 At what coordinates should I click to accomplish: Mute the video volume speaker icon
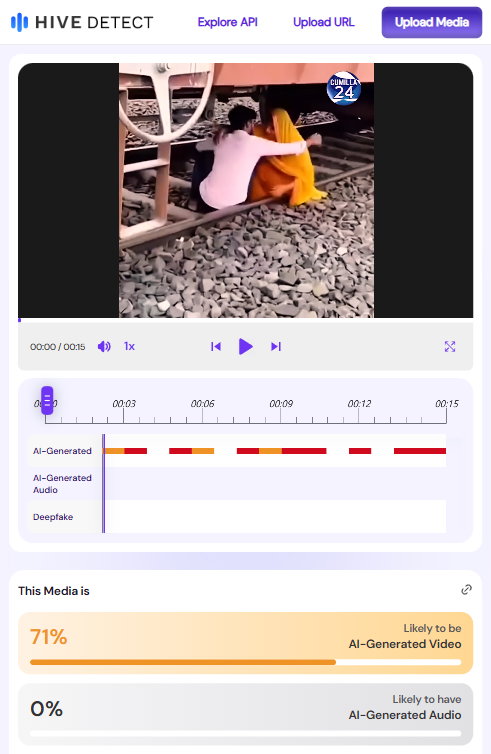[104, 346]
